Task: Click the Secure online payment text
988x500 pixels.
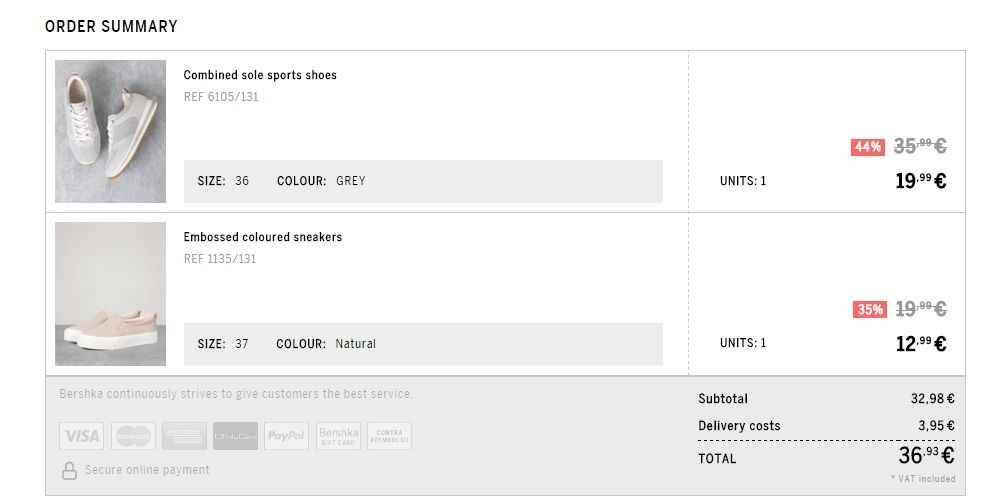Action: (x=147, y=470)
